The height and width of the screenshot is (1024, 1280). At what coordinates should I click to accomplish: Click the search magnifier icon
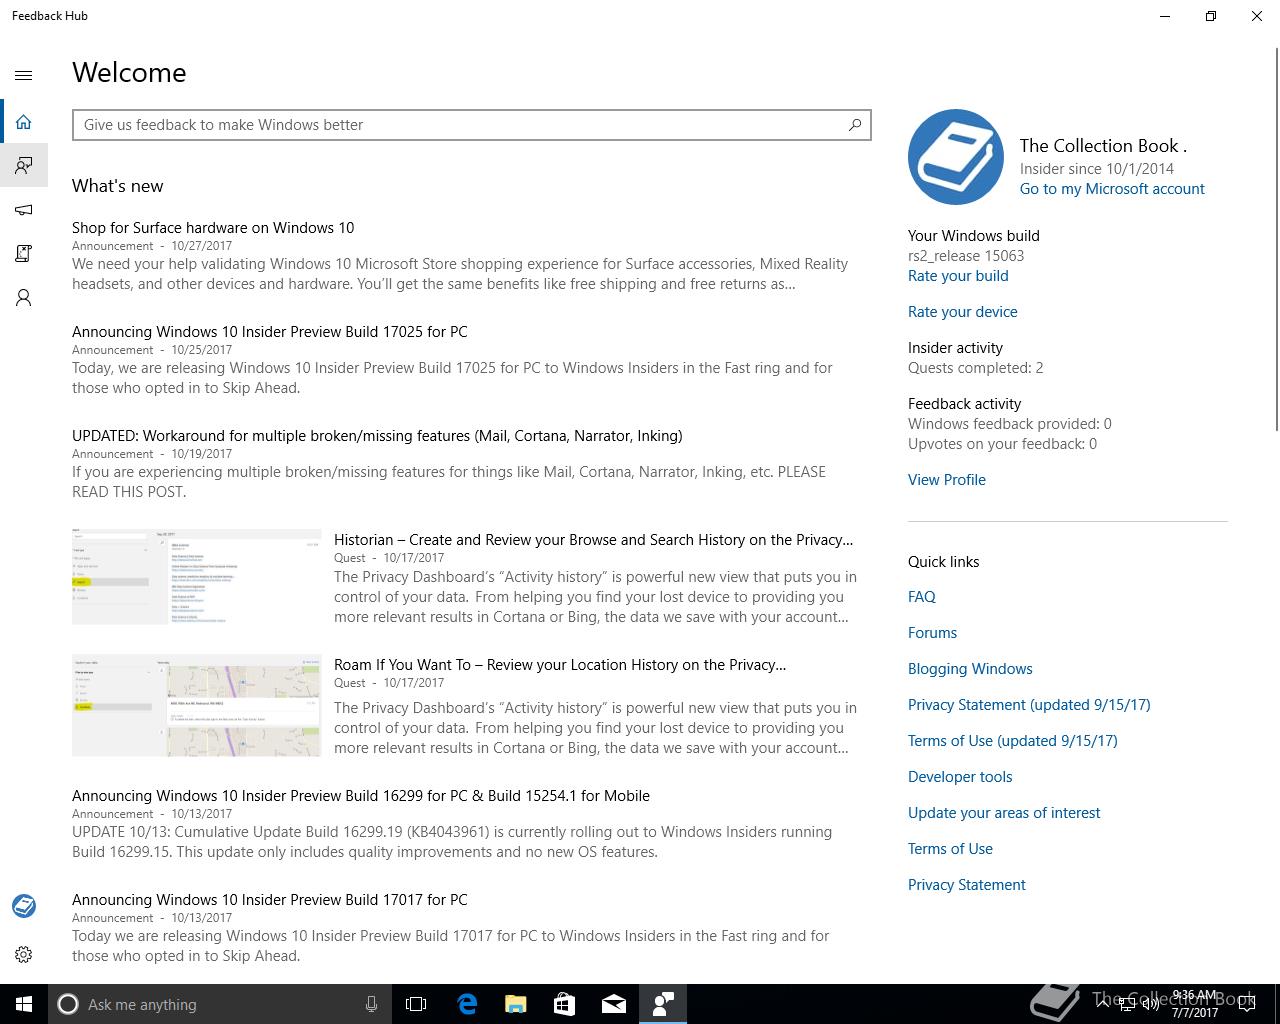point(855,125)
